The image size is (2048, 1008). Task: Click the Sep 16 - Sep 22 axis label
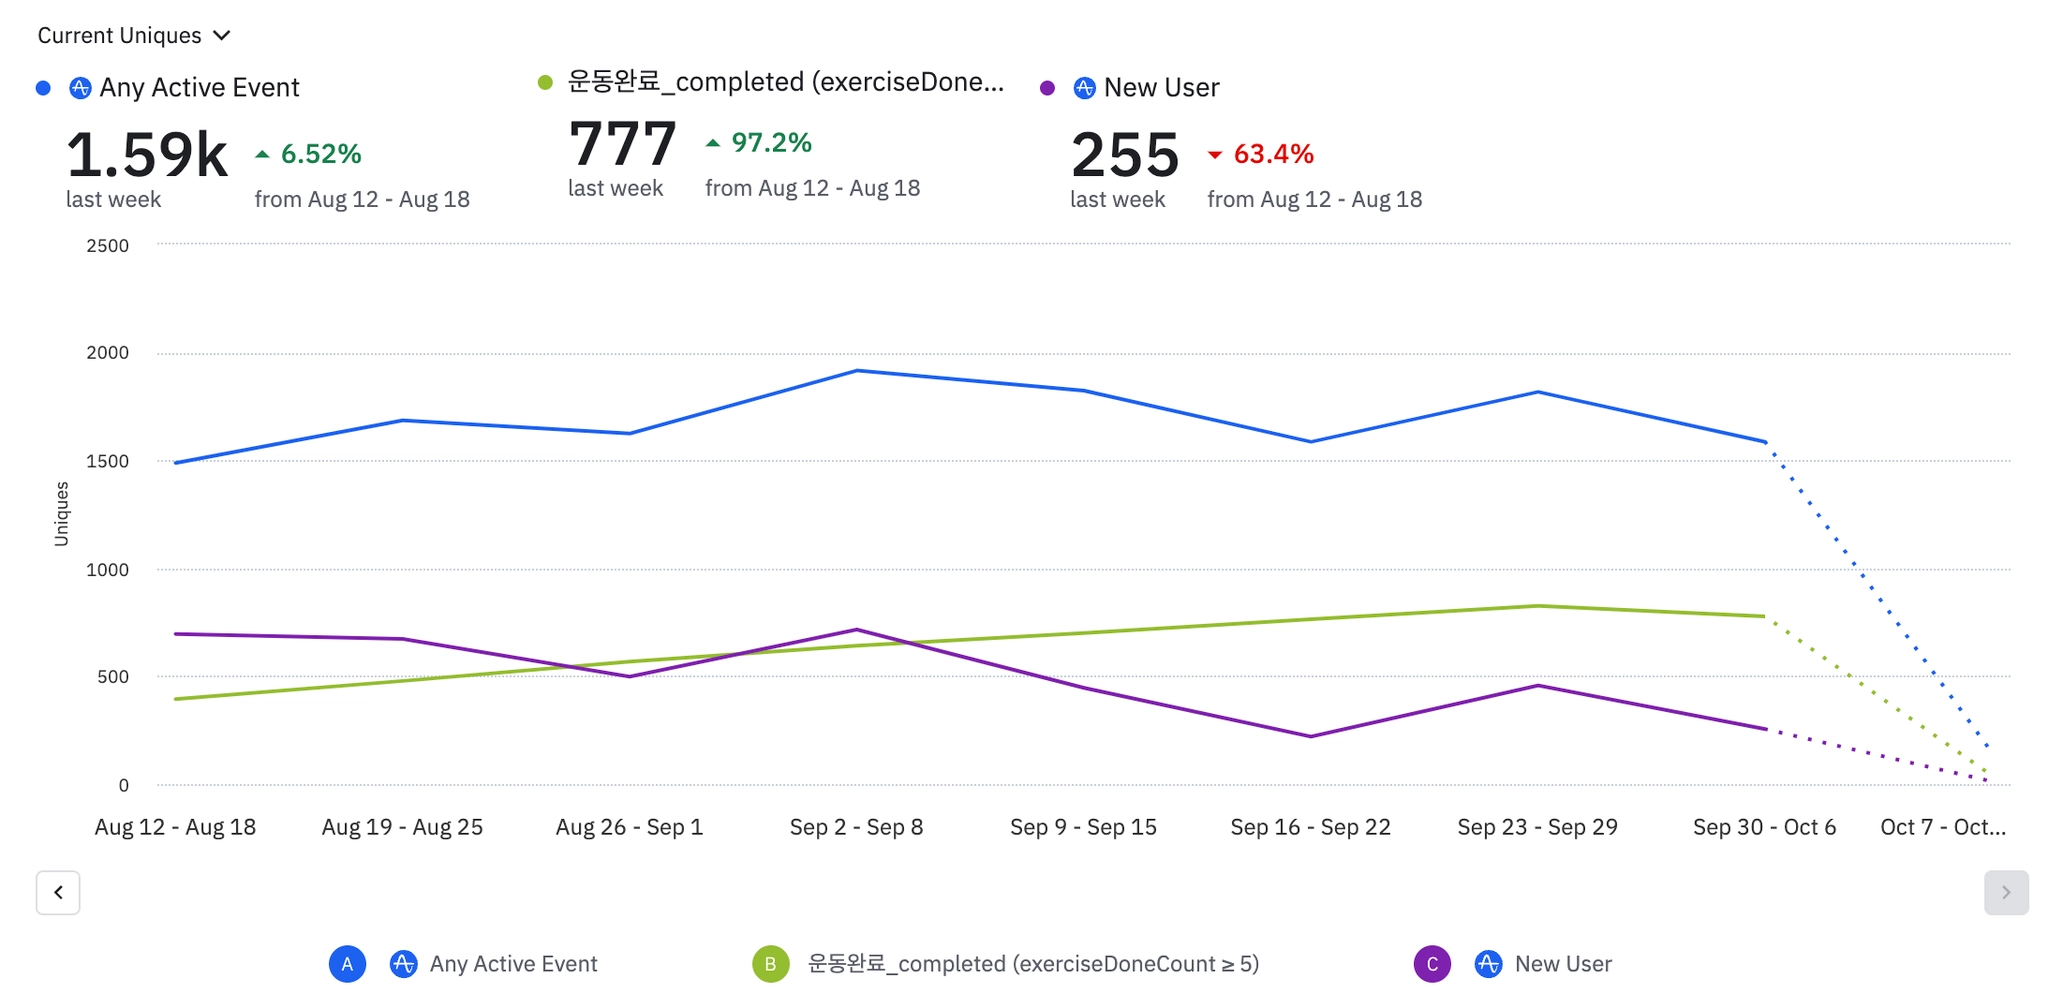pyautogui.click(x=1310, y=827)
